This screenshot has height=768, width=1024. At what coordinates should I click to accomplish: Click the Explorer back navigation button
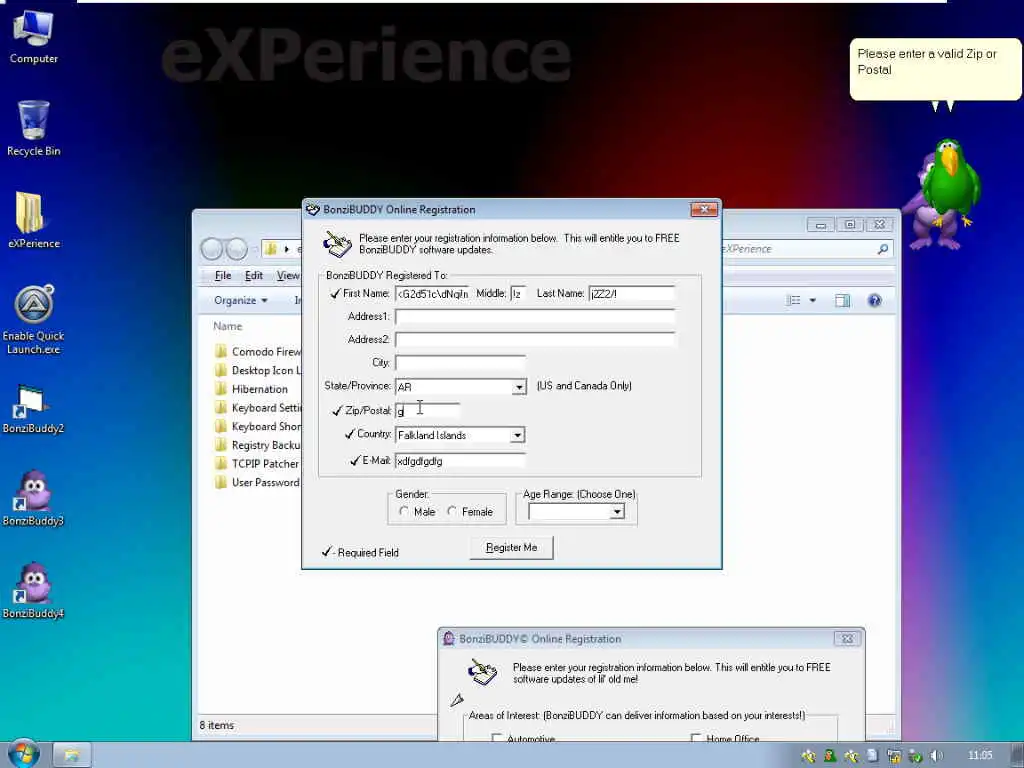(212, 249)
